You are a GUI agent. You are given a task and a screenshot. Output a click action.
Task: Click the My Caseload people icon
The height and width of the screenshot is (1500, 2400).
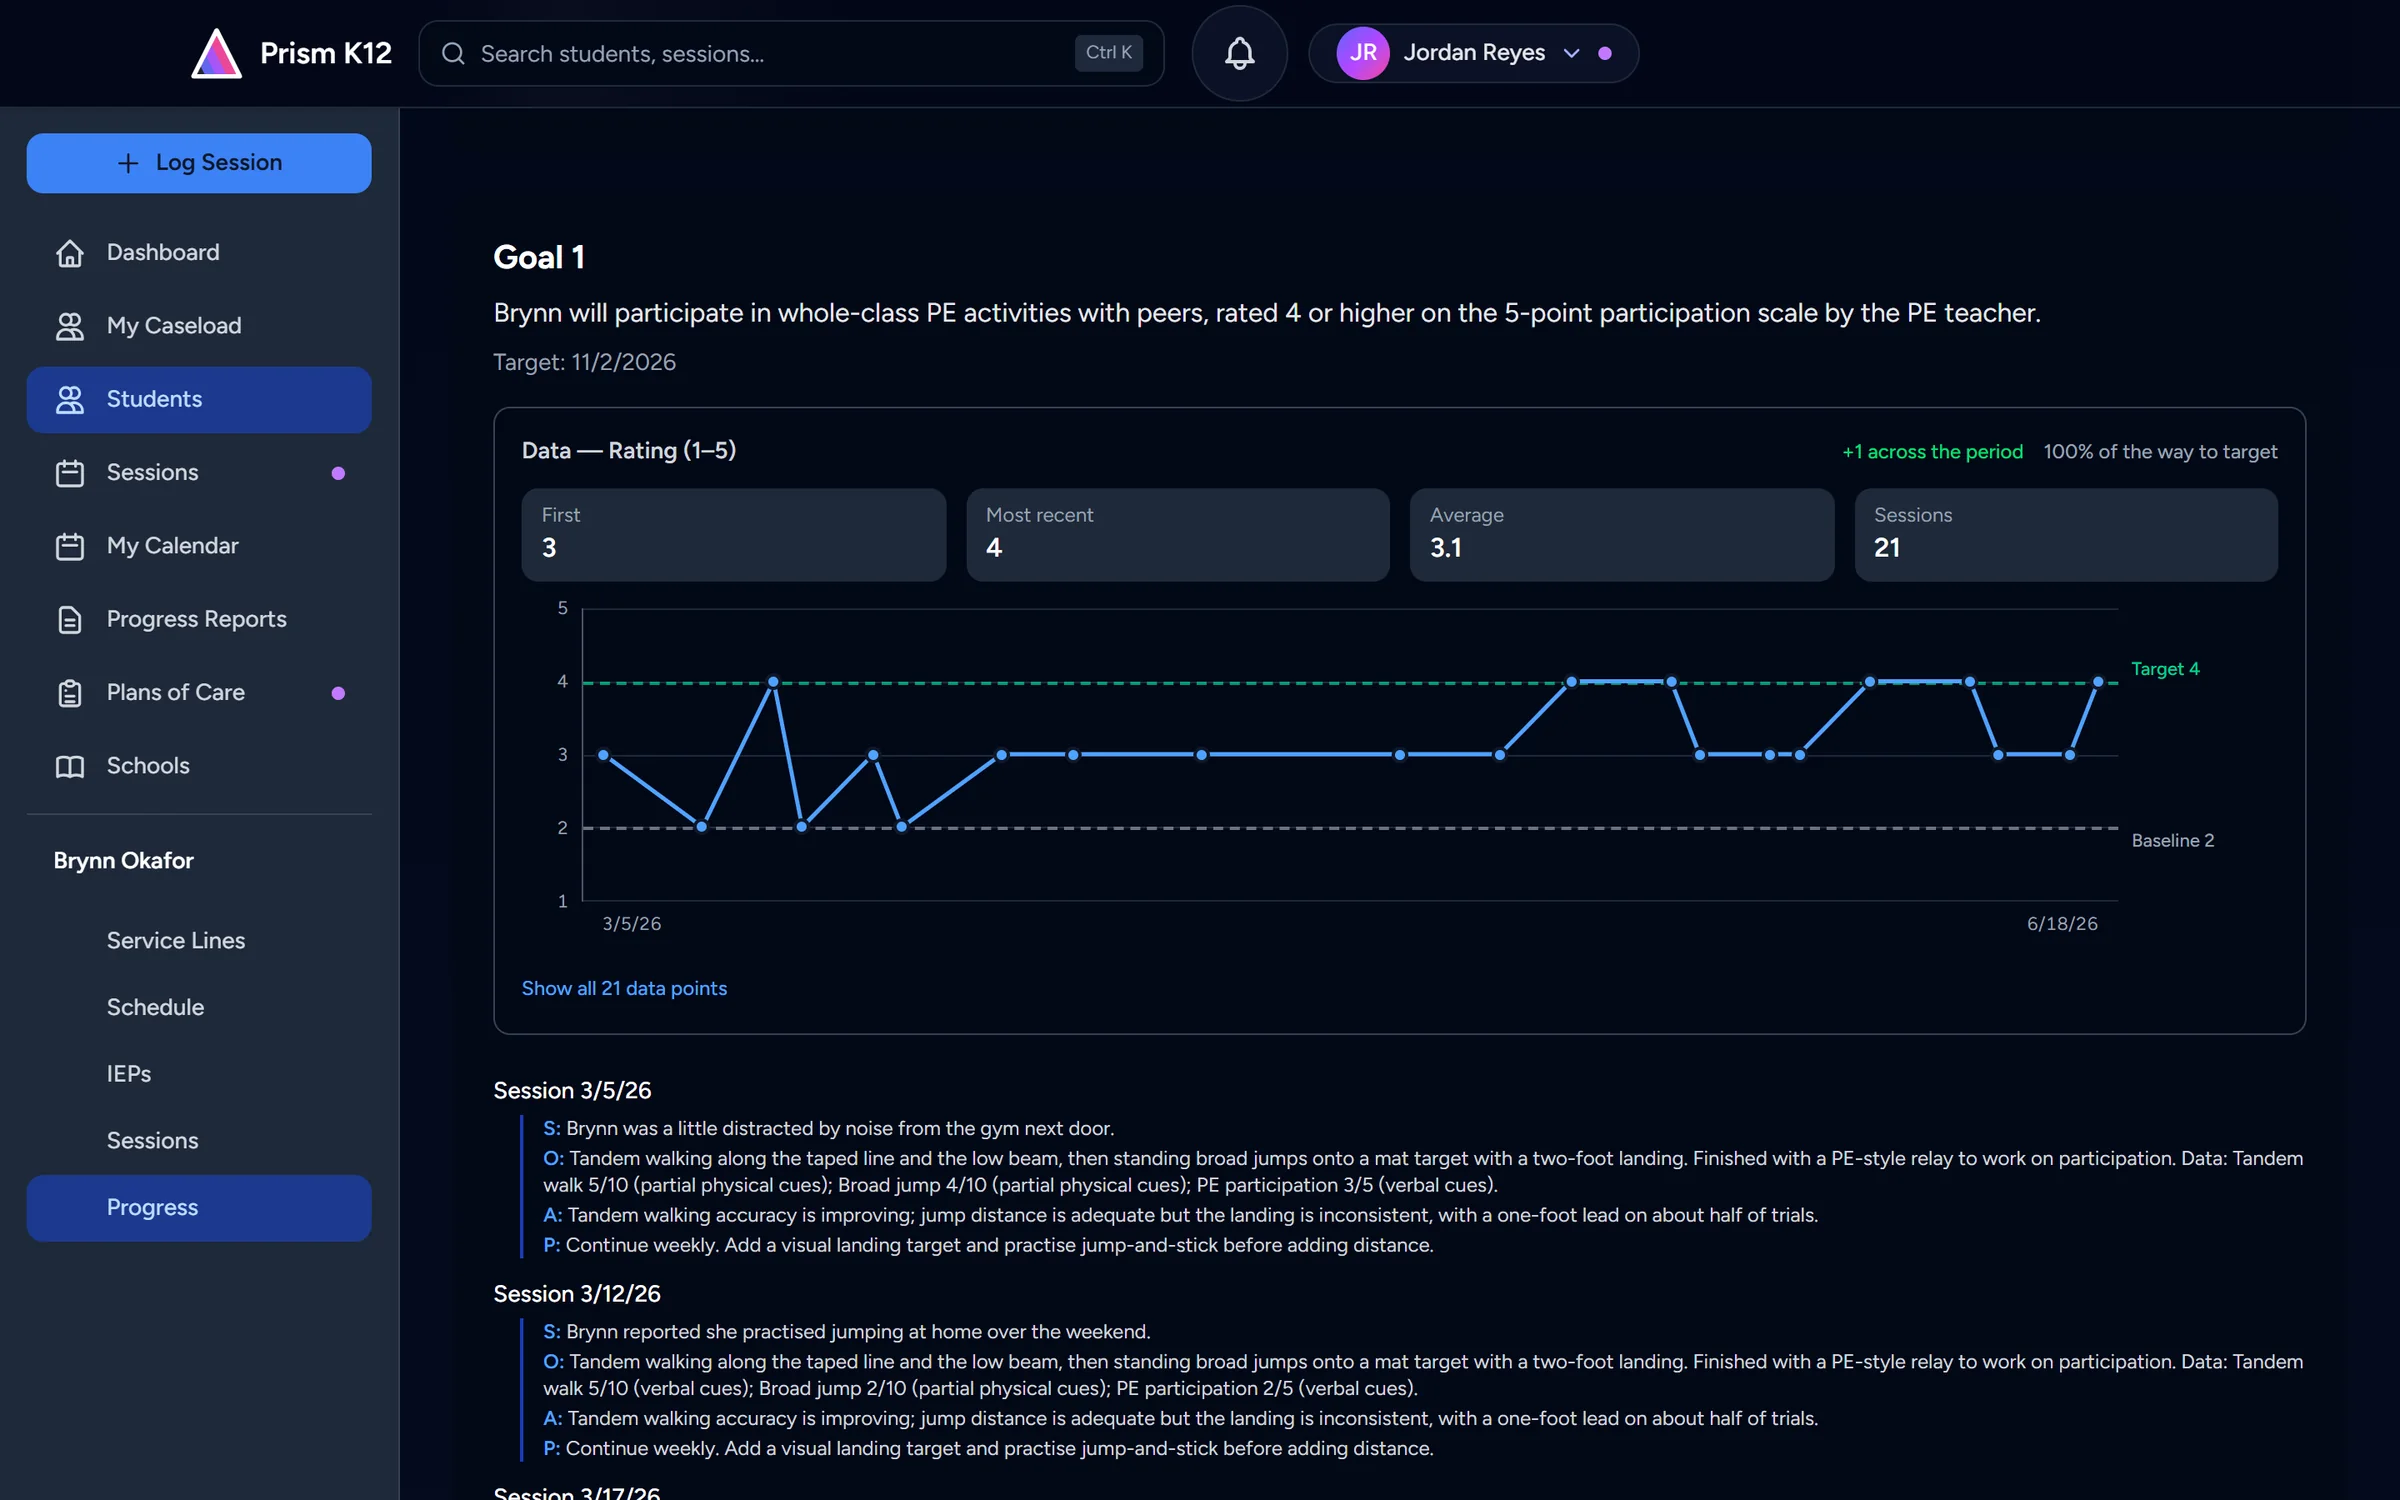pyautogui.click(x=70, y=326)
